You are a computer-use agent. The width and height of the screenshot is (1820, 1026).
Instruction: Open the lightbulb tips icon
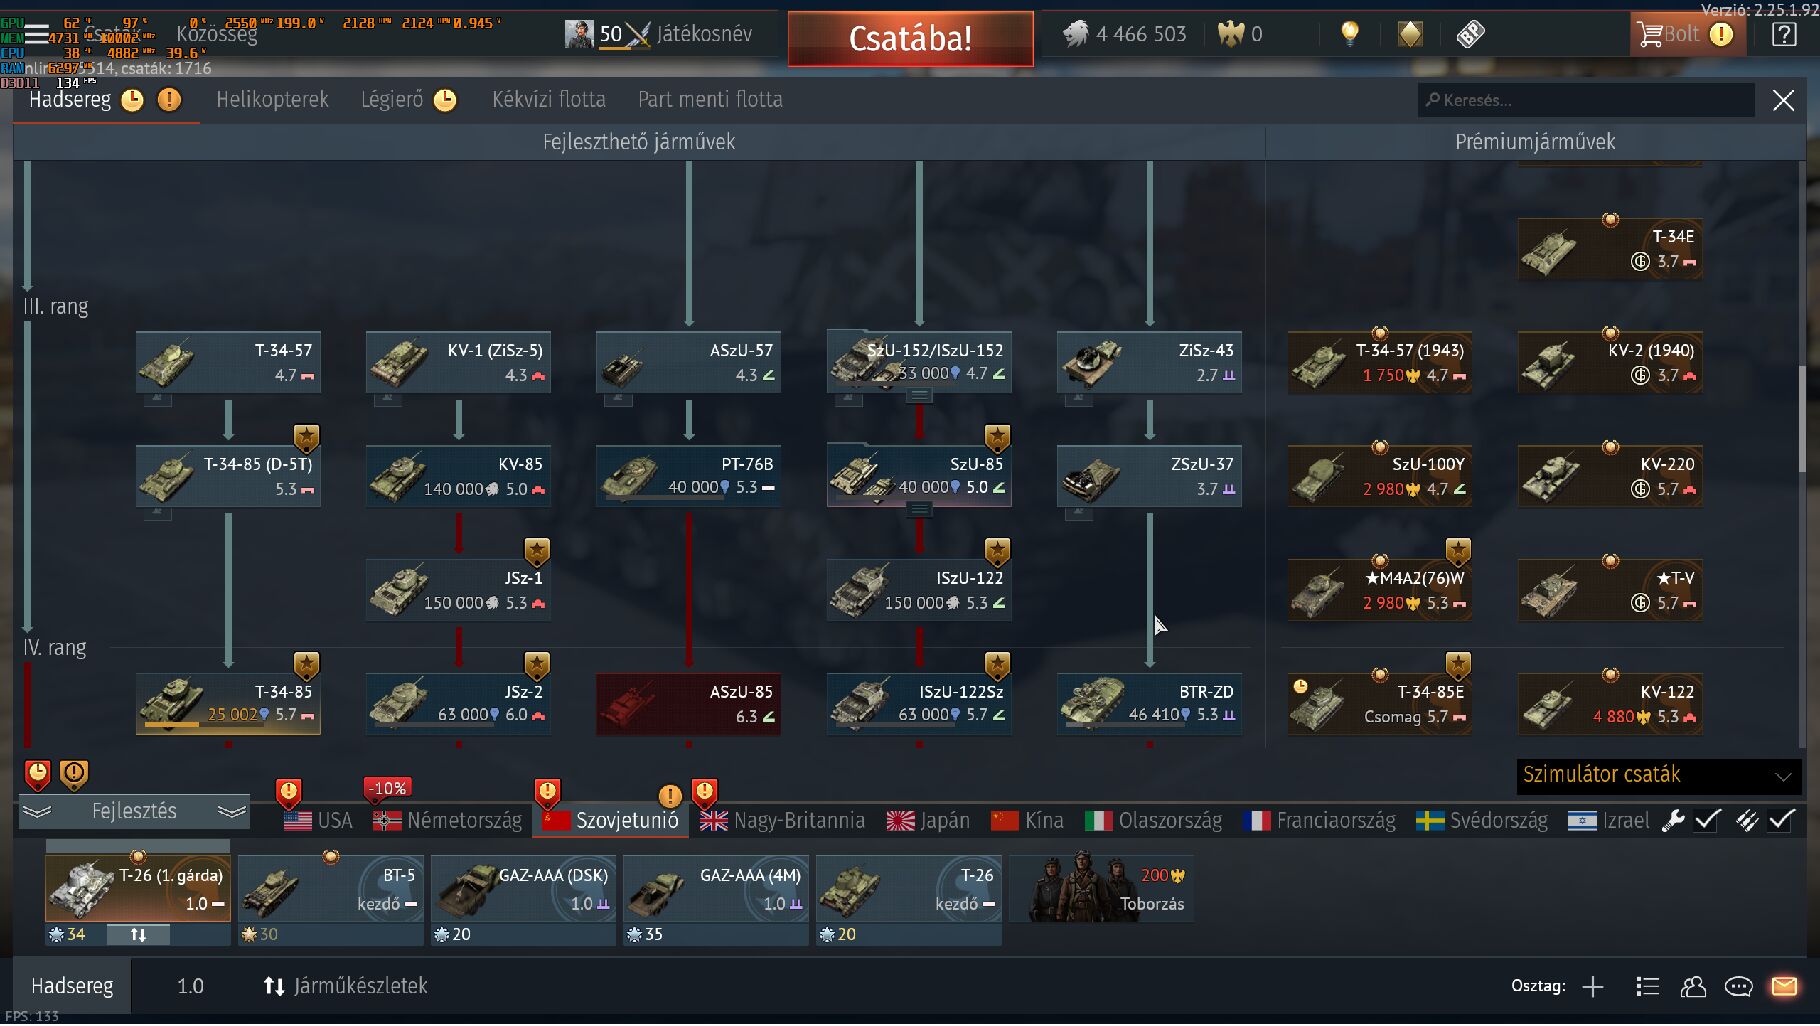click(1350, 34)
